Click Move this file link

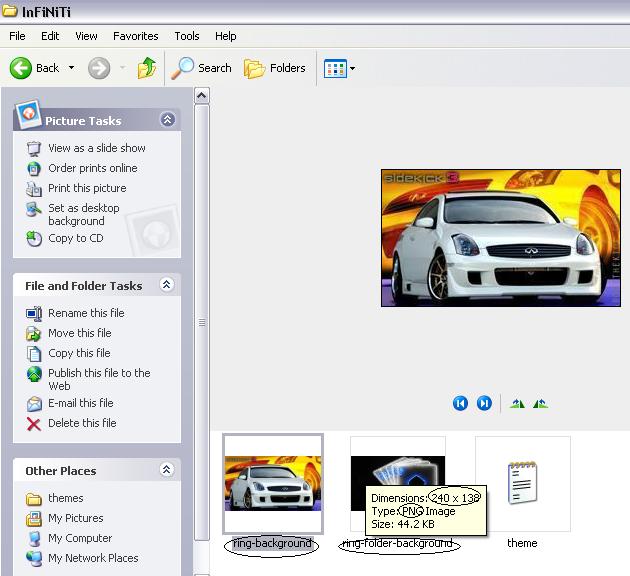click(80, 333)
